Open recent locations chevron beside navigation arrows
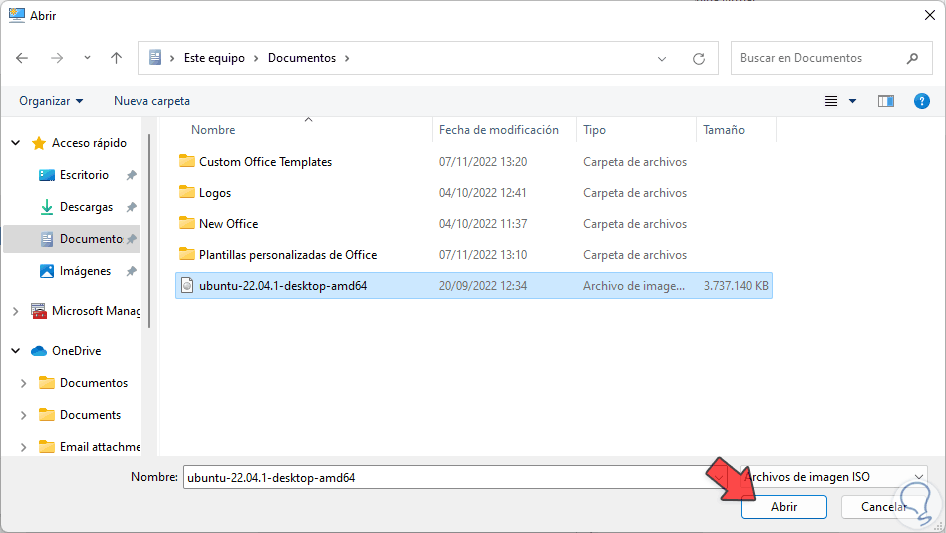 coord(87,58)
